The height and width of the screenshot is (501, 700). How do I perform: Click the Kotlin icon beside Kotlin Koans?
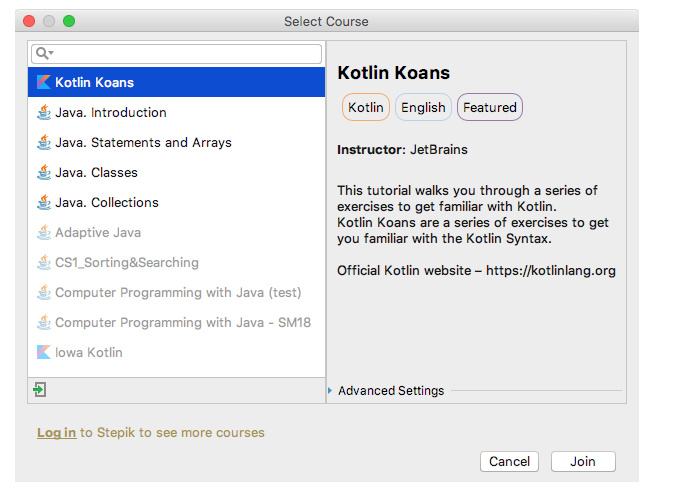pyautogui.click(x=43, y=82)
